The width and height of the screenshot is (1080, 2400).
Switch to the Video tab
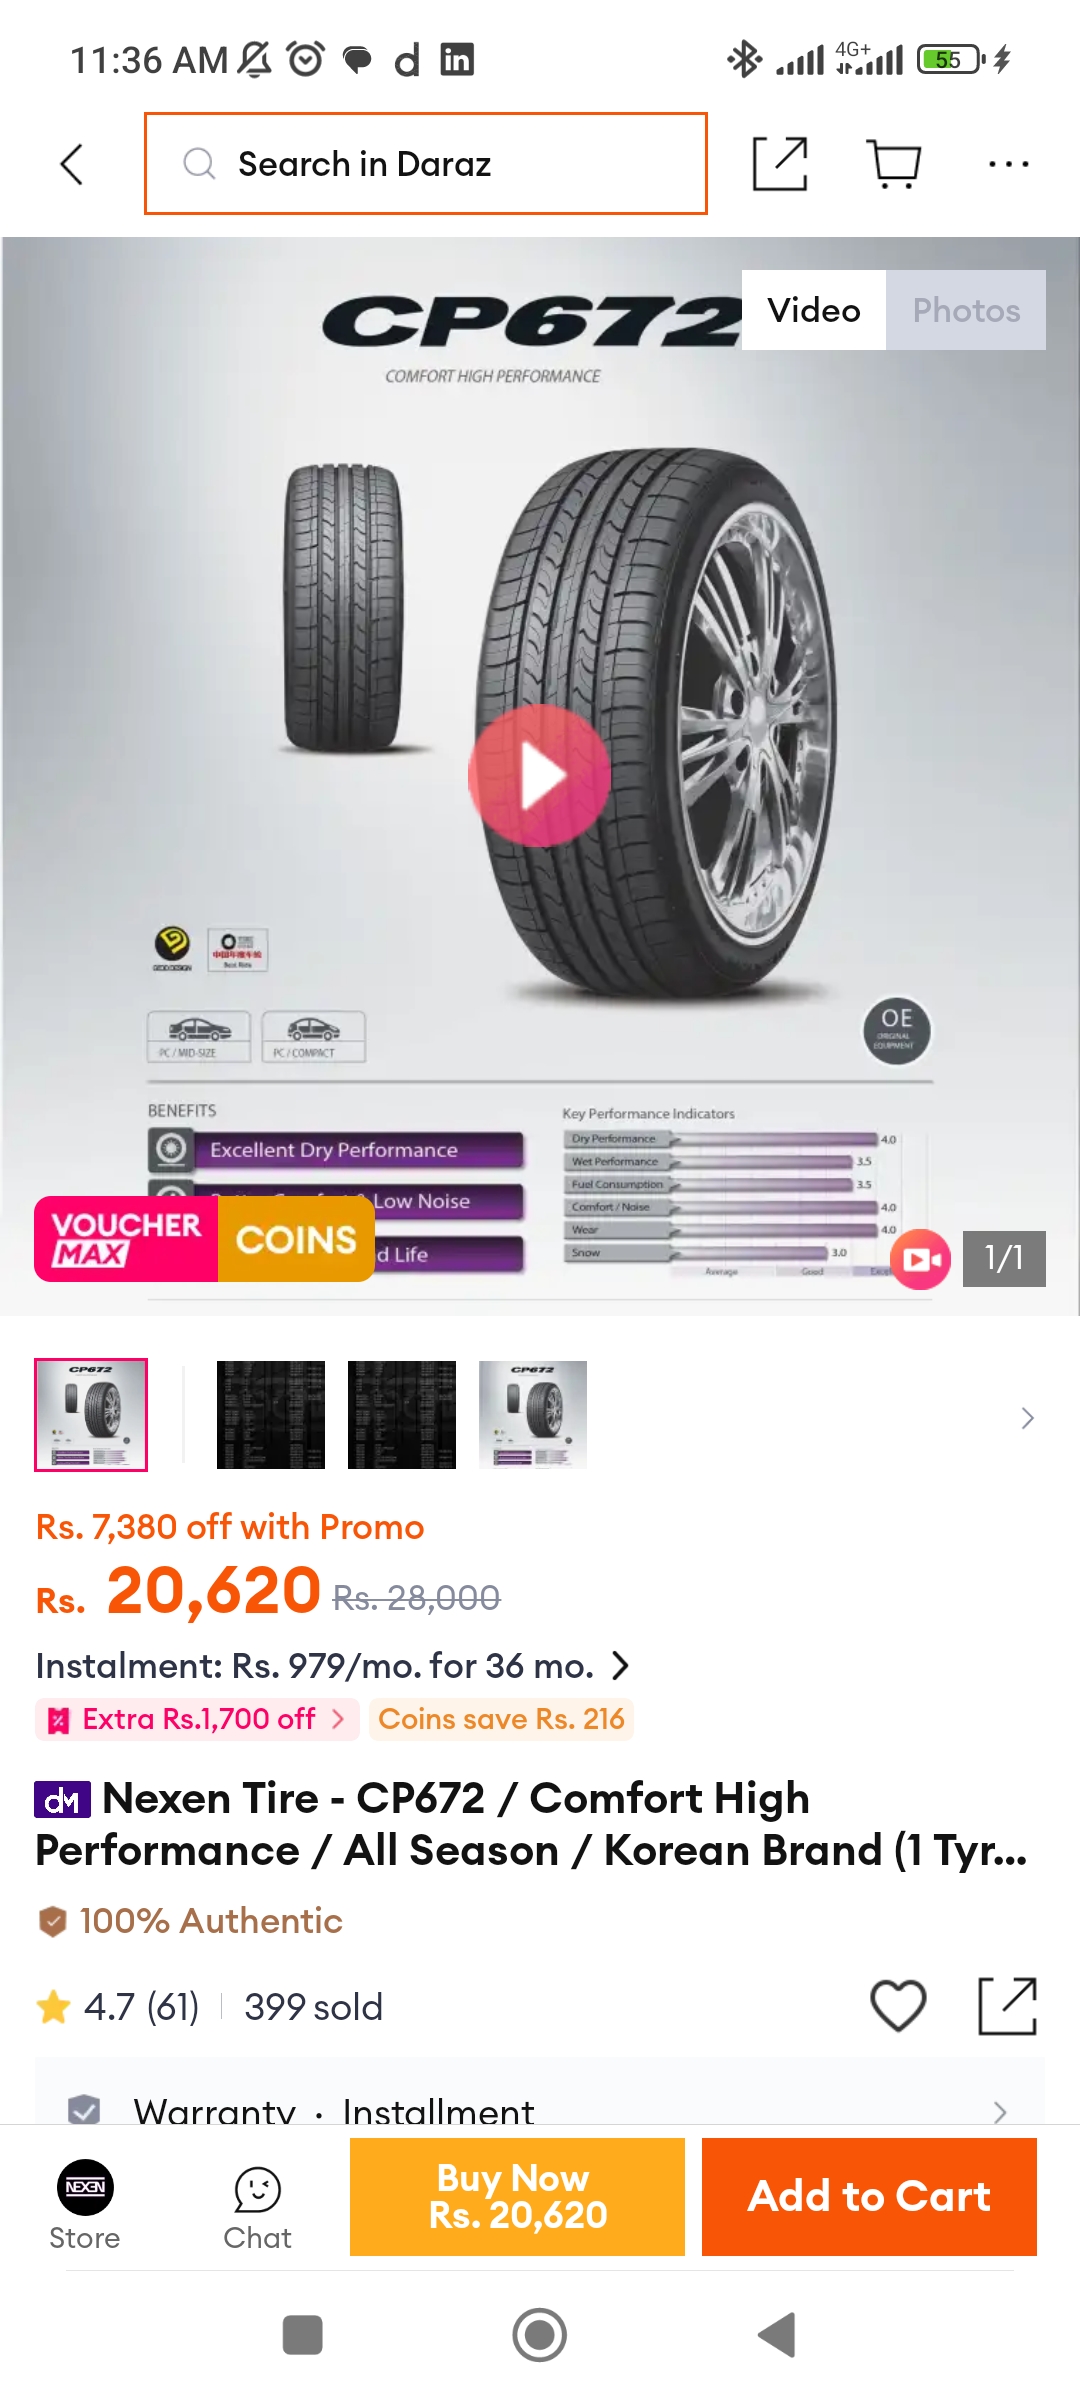814,310
